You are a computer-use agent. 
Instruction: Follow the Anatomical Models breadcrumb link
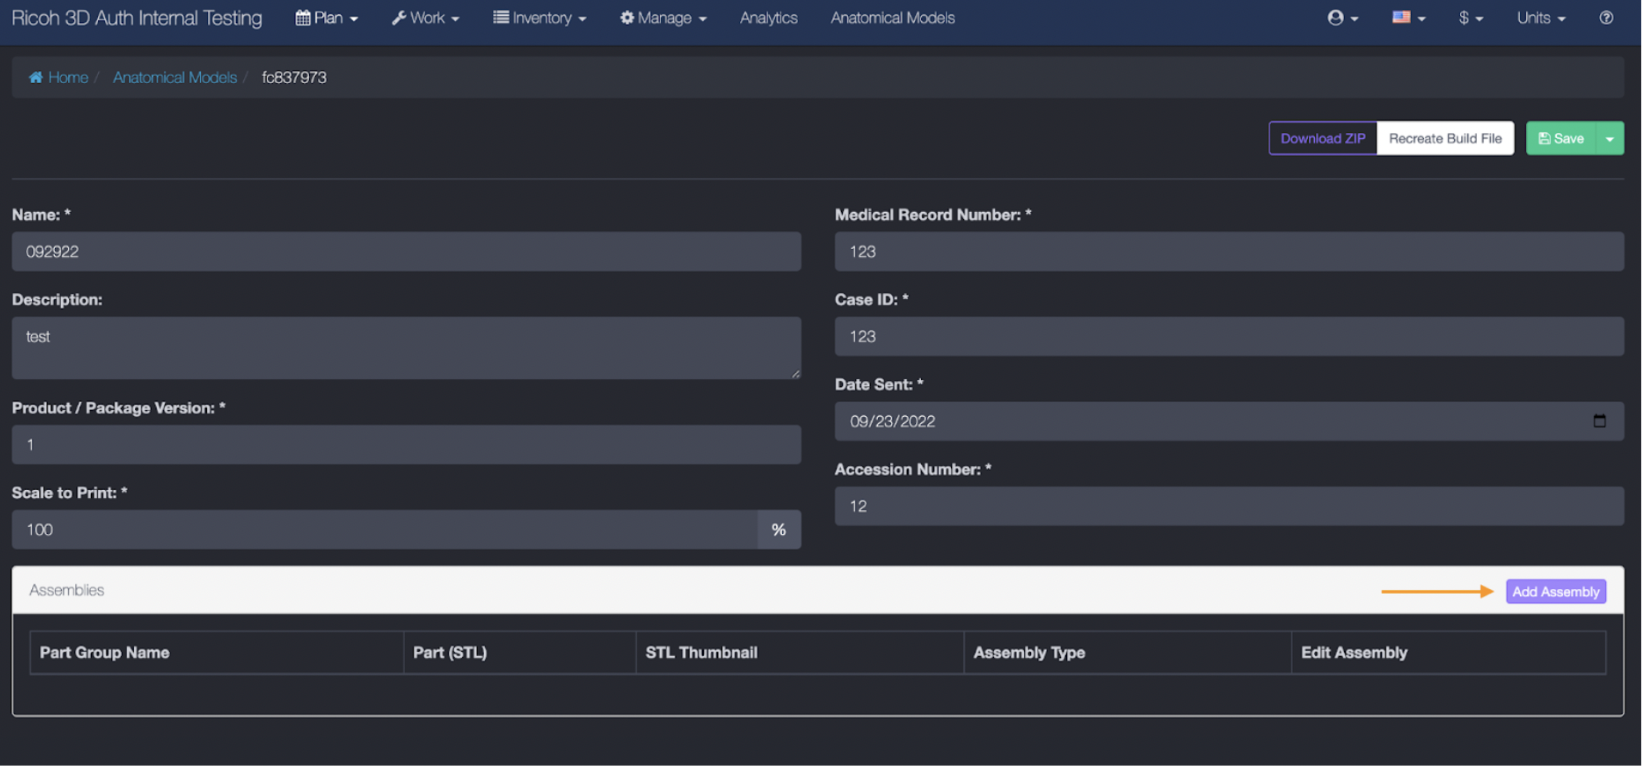coord(175,77)
